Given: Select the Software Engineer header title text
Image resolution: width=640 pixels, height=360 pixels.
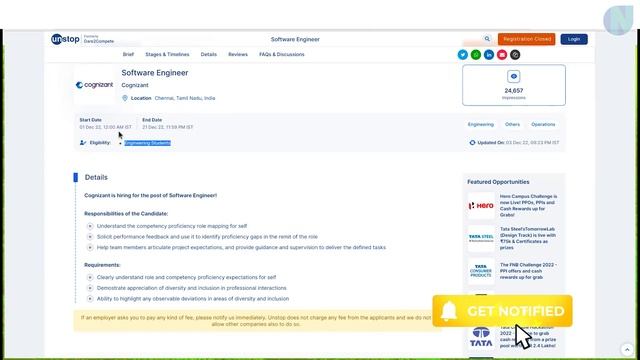Looking at the screenshot, I should [295, 40].
